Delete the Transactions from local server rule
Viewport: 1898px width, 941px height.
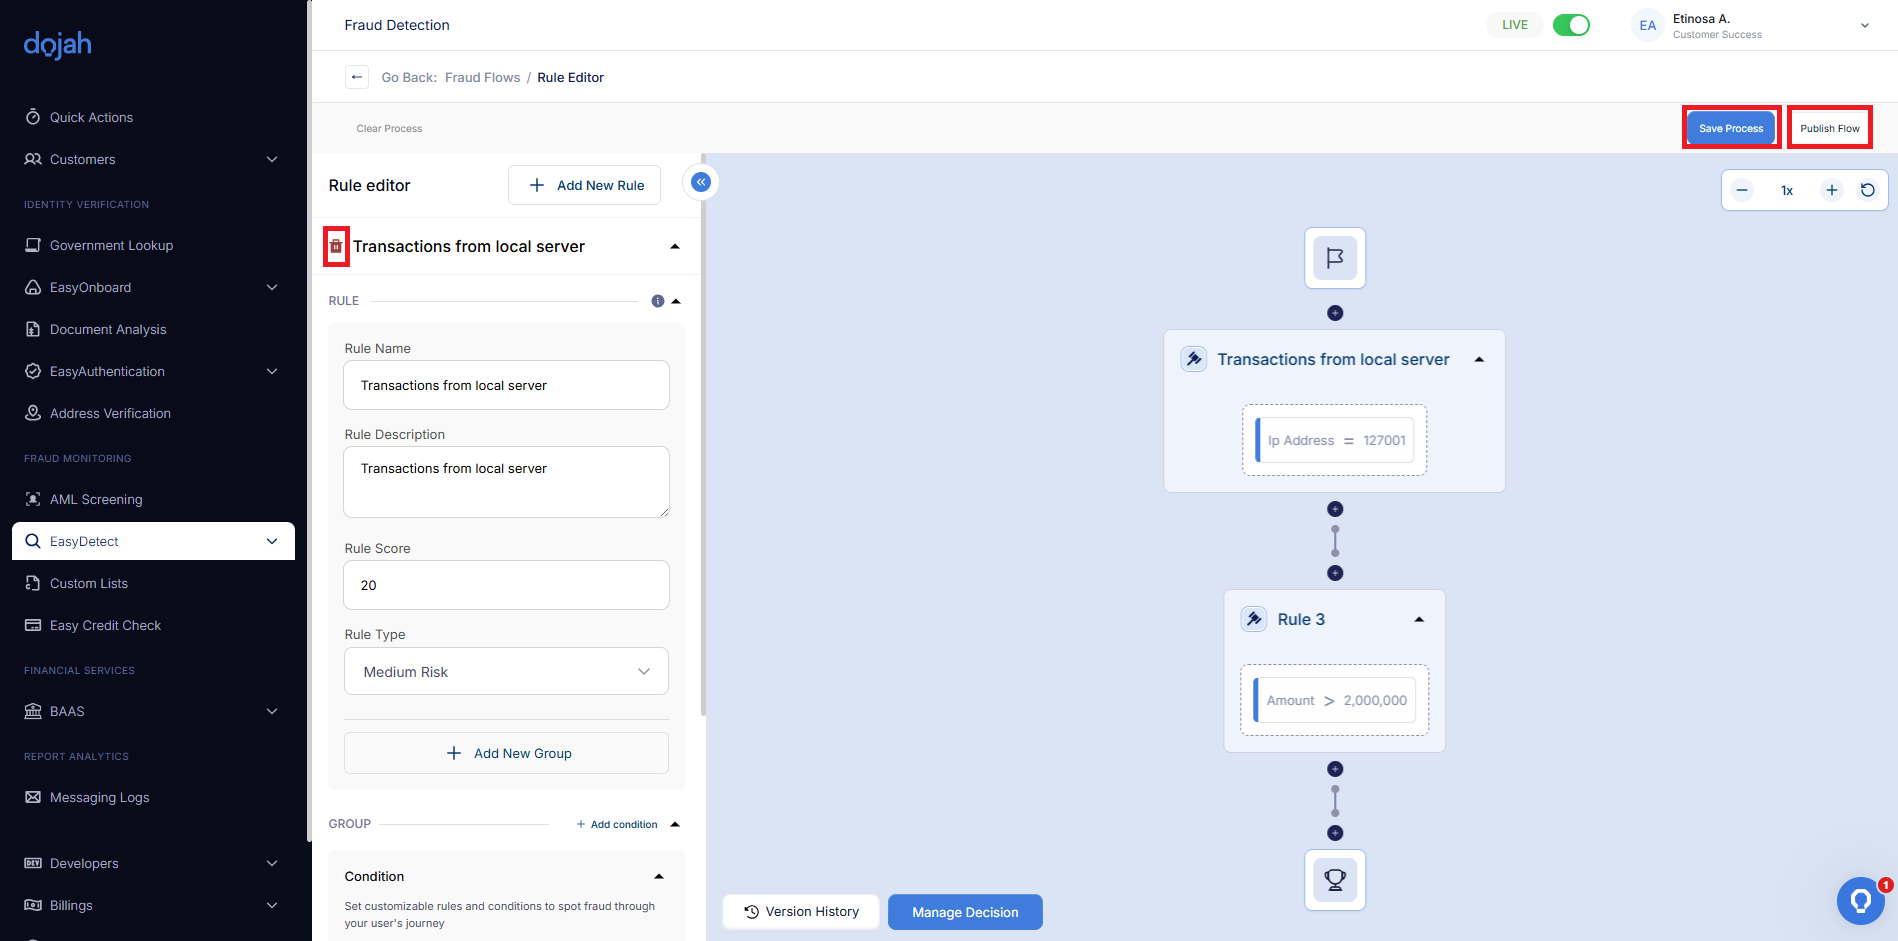[336, 246]
